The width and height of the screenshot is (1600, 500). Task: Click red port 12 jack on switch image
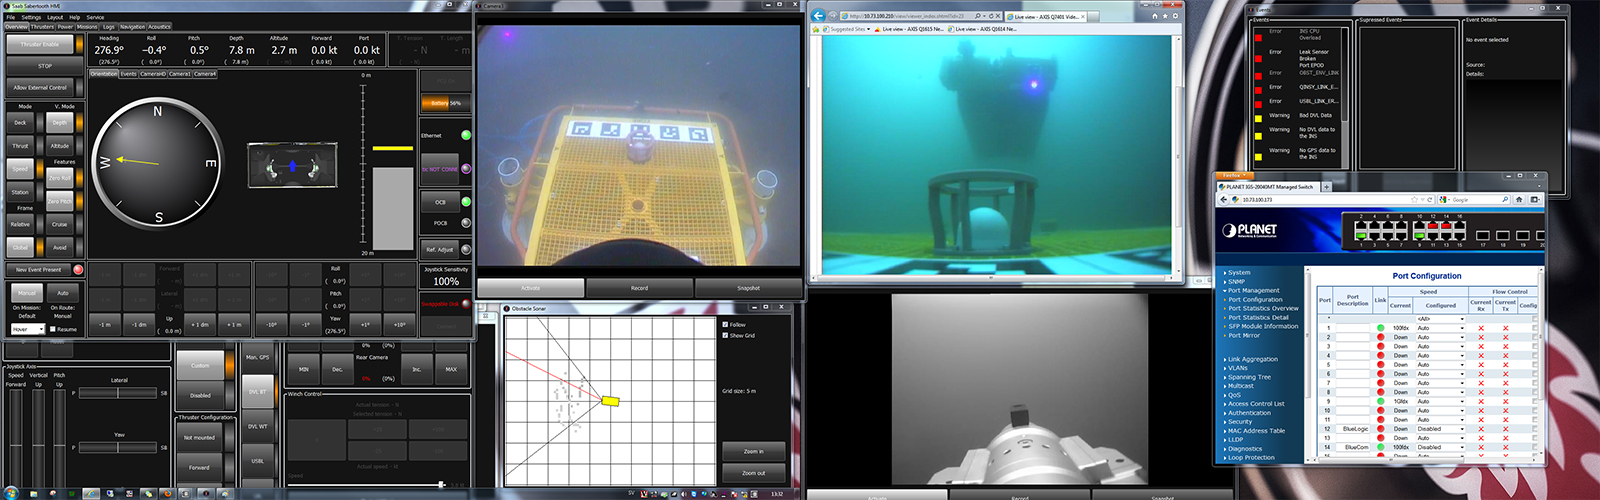tap(1435, 228)
